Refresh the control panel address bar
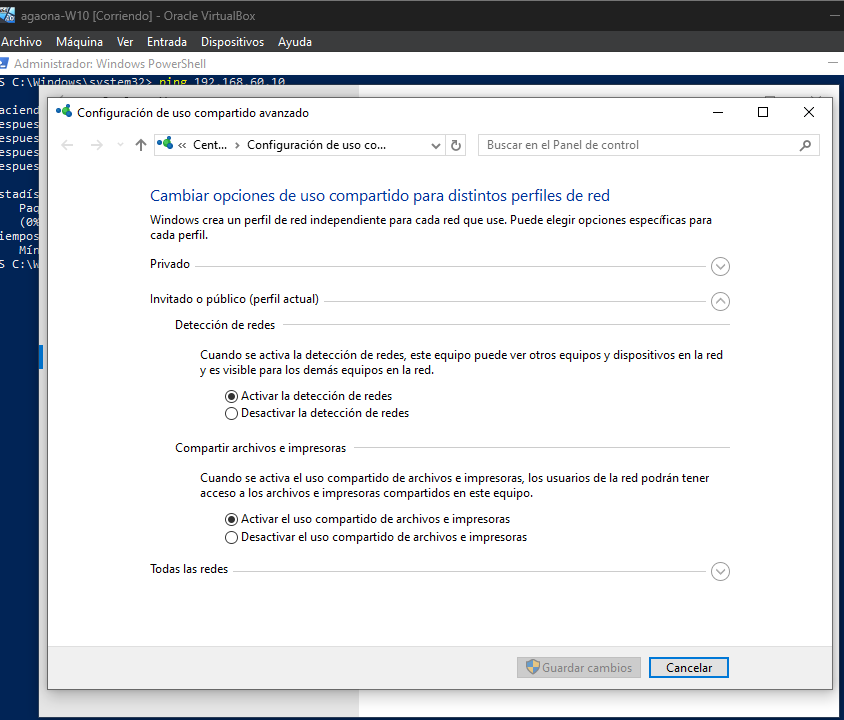This screenshot has width=844, height=720. coord(457,145)
